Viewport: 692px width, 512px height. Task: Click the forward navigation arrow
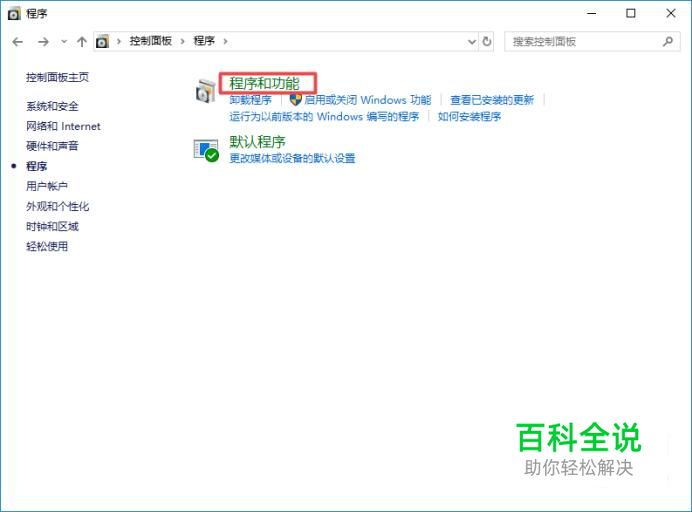[x=43, y=42]
